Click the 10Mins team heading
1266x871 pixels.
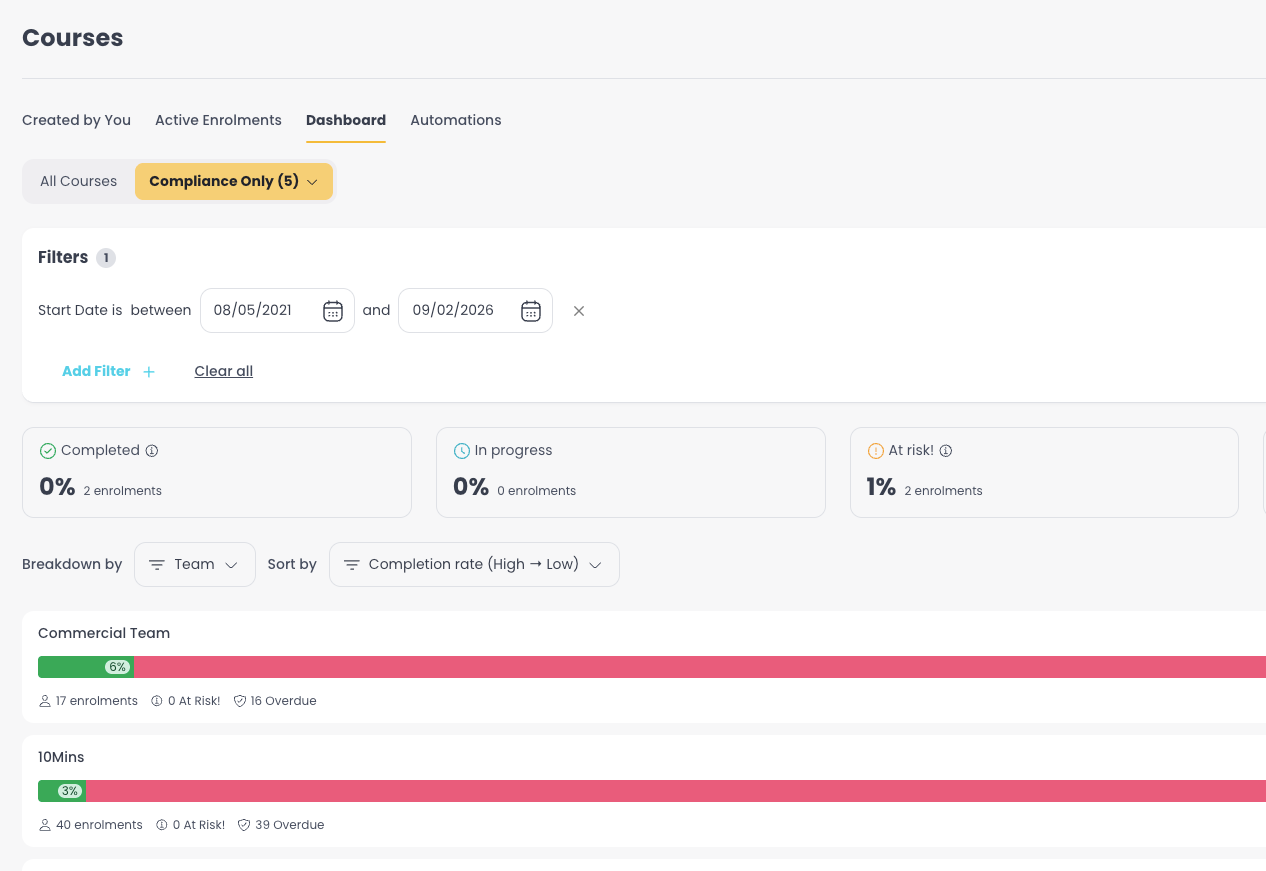[62, 758]
